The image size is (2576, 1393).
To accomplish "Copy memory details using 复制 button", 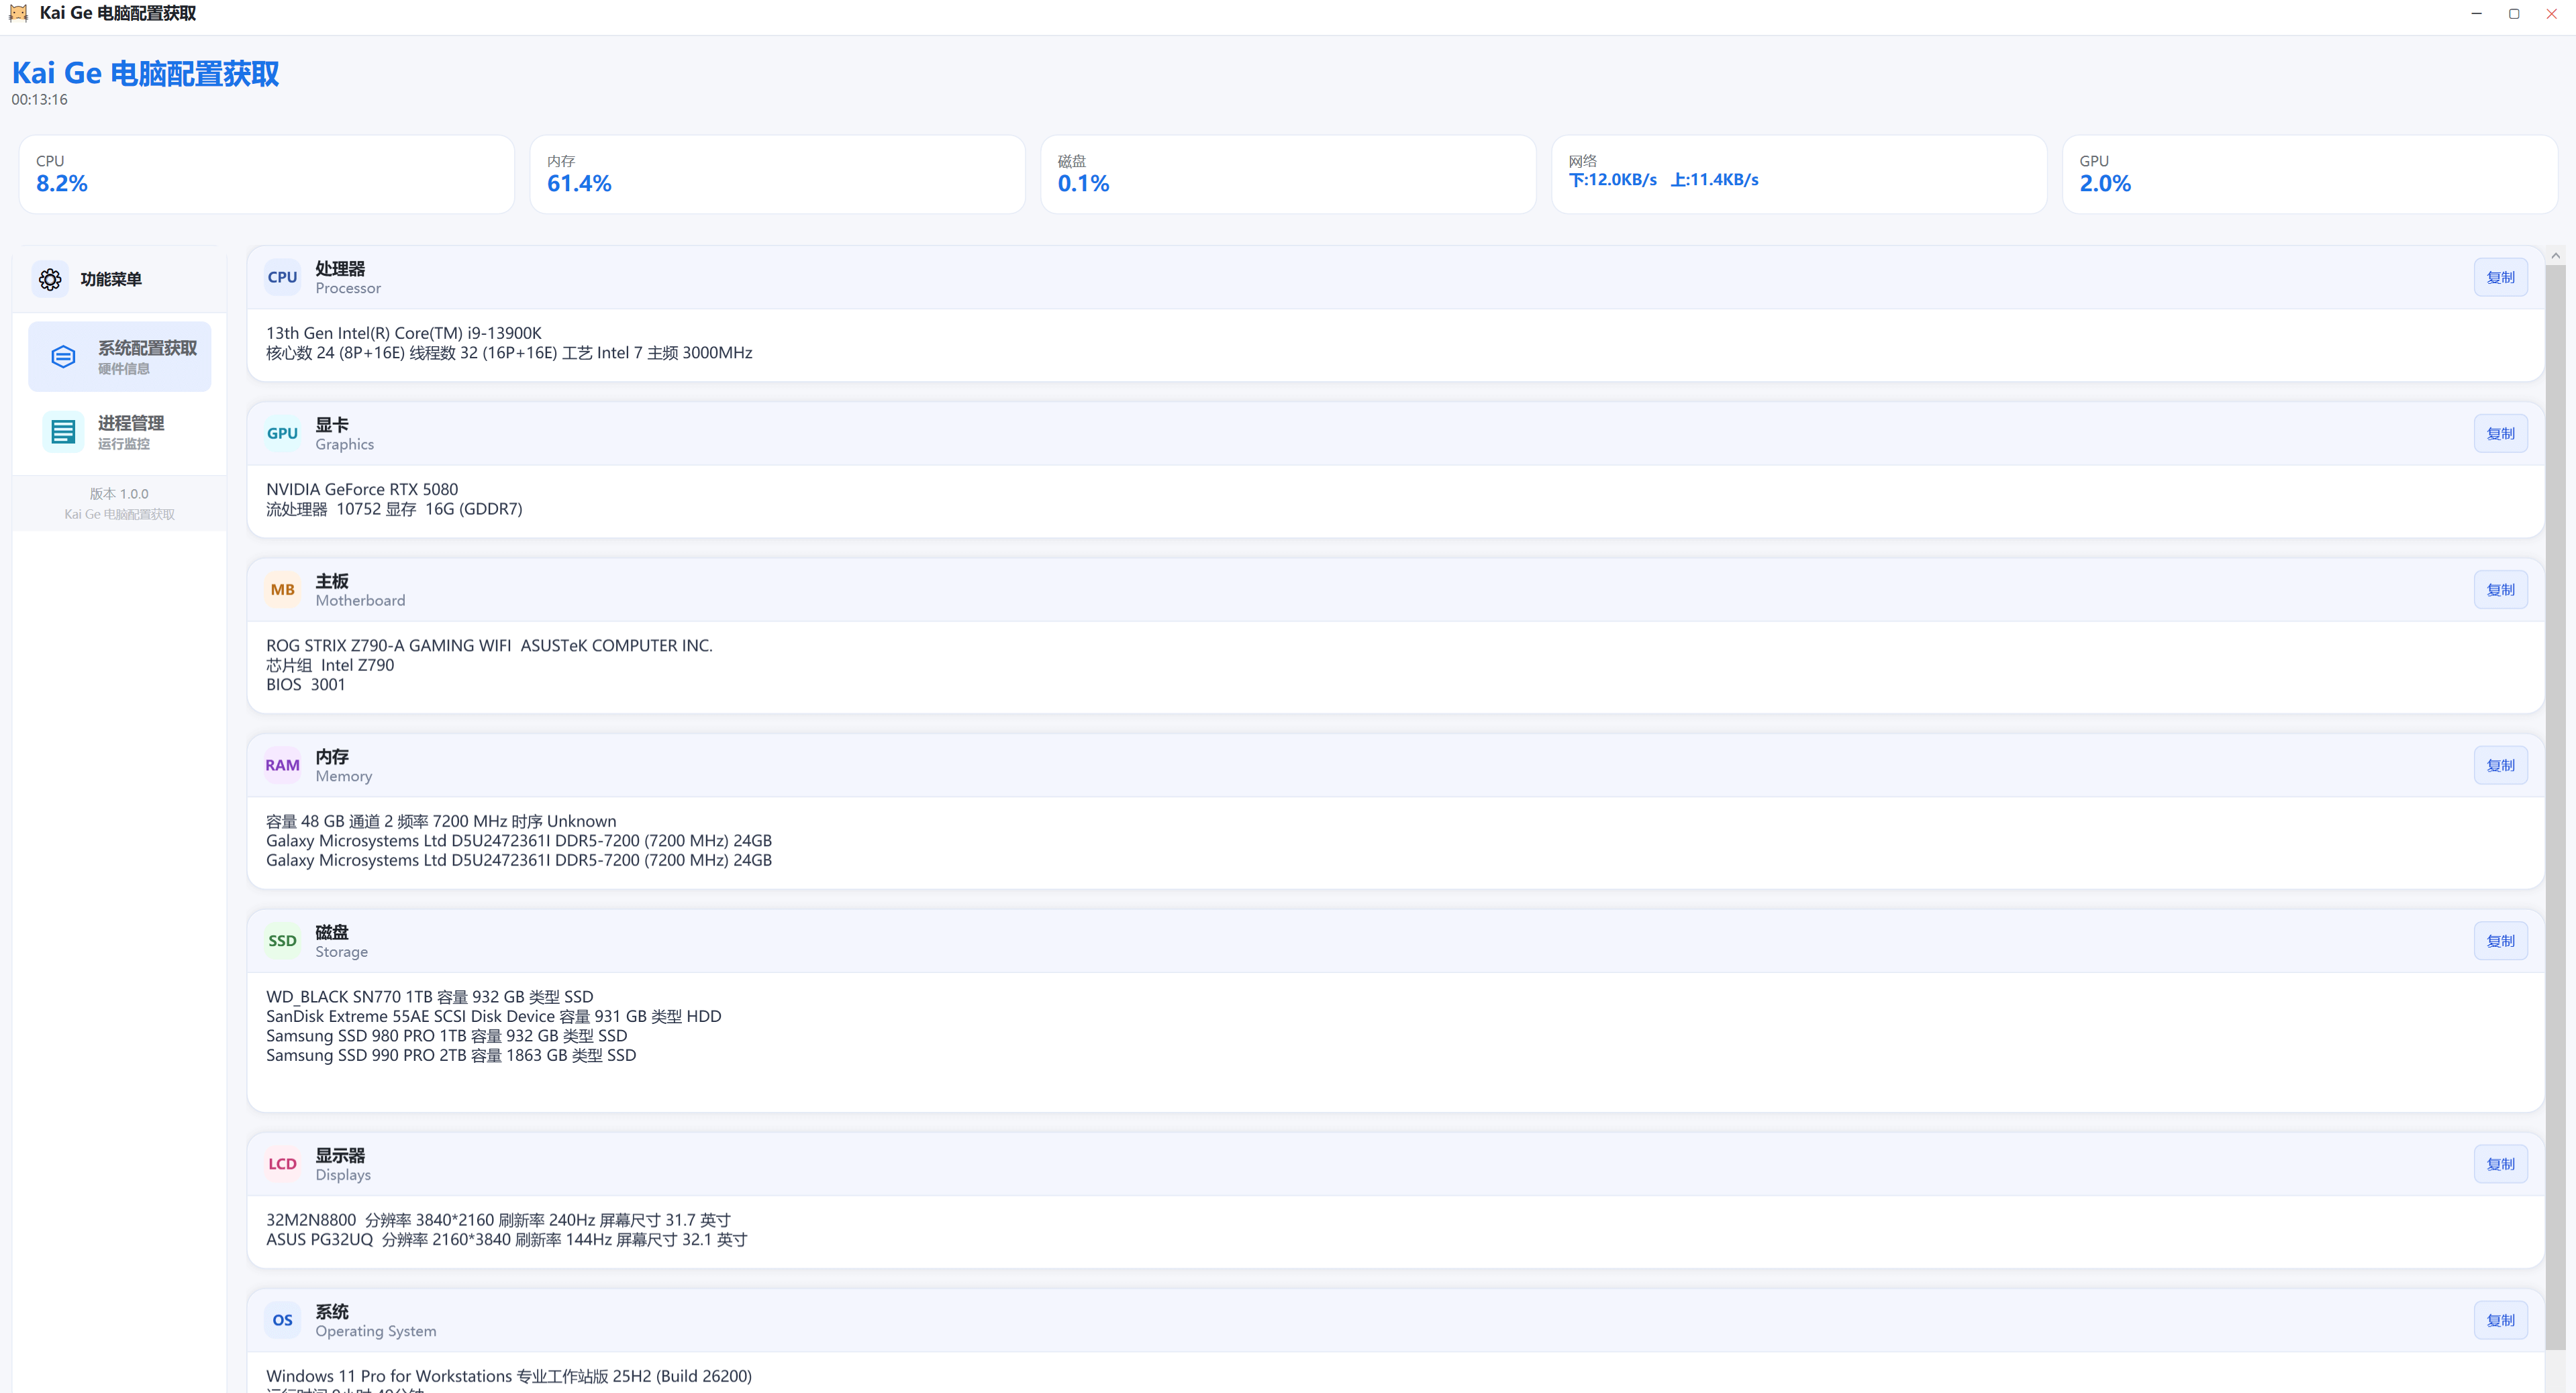I will (x=2500, y=765).
